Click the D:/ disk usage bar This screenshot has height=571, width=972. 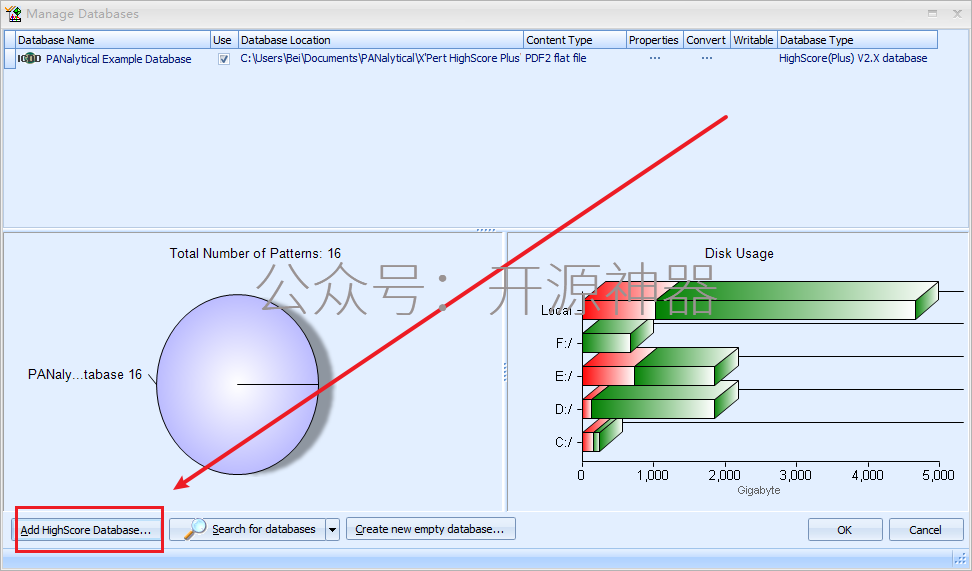click(660, 401)
